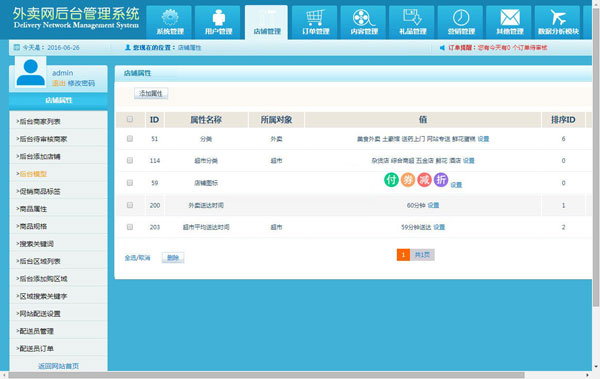Click 设置 link in row ID 114
Screen dimensions: 600x379
point(468,161)
